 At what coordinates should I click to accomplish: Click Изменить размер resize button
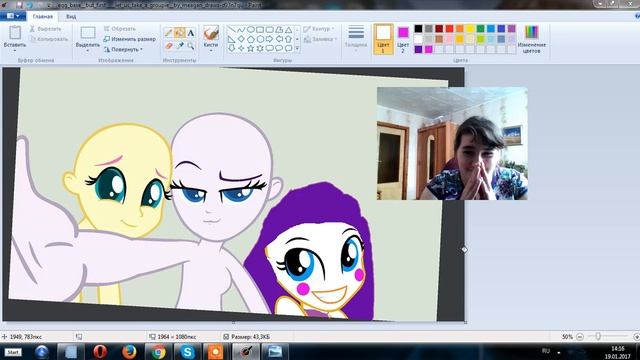pos(130,39)
